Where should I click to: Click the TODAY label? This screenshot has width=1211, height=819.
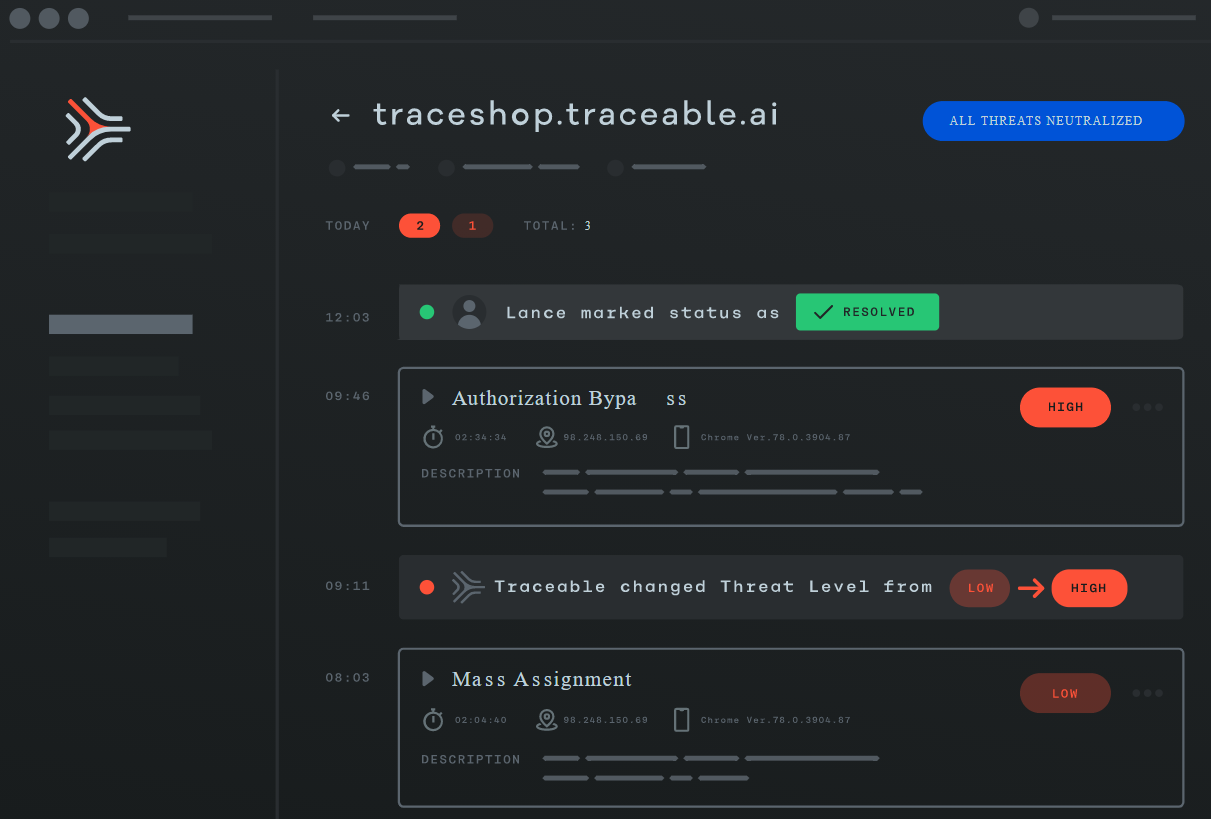[348, 226]
